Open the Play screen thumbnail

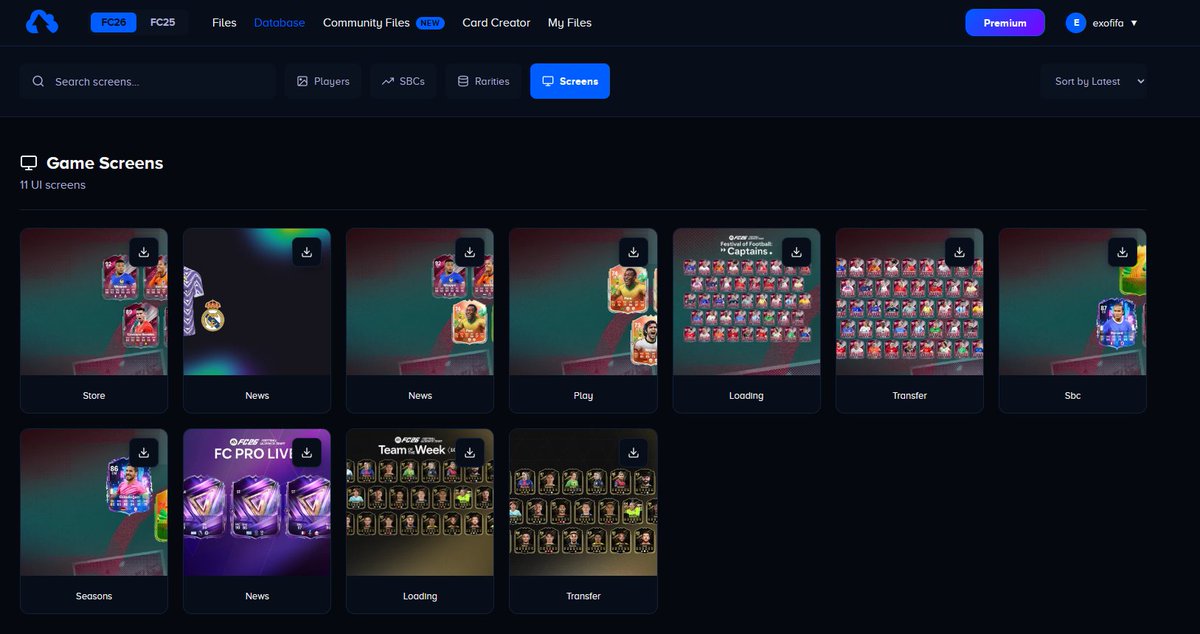[583, 302]
